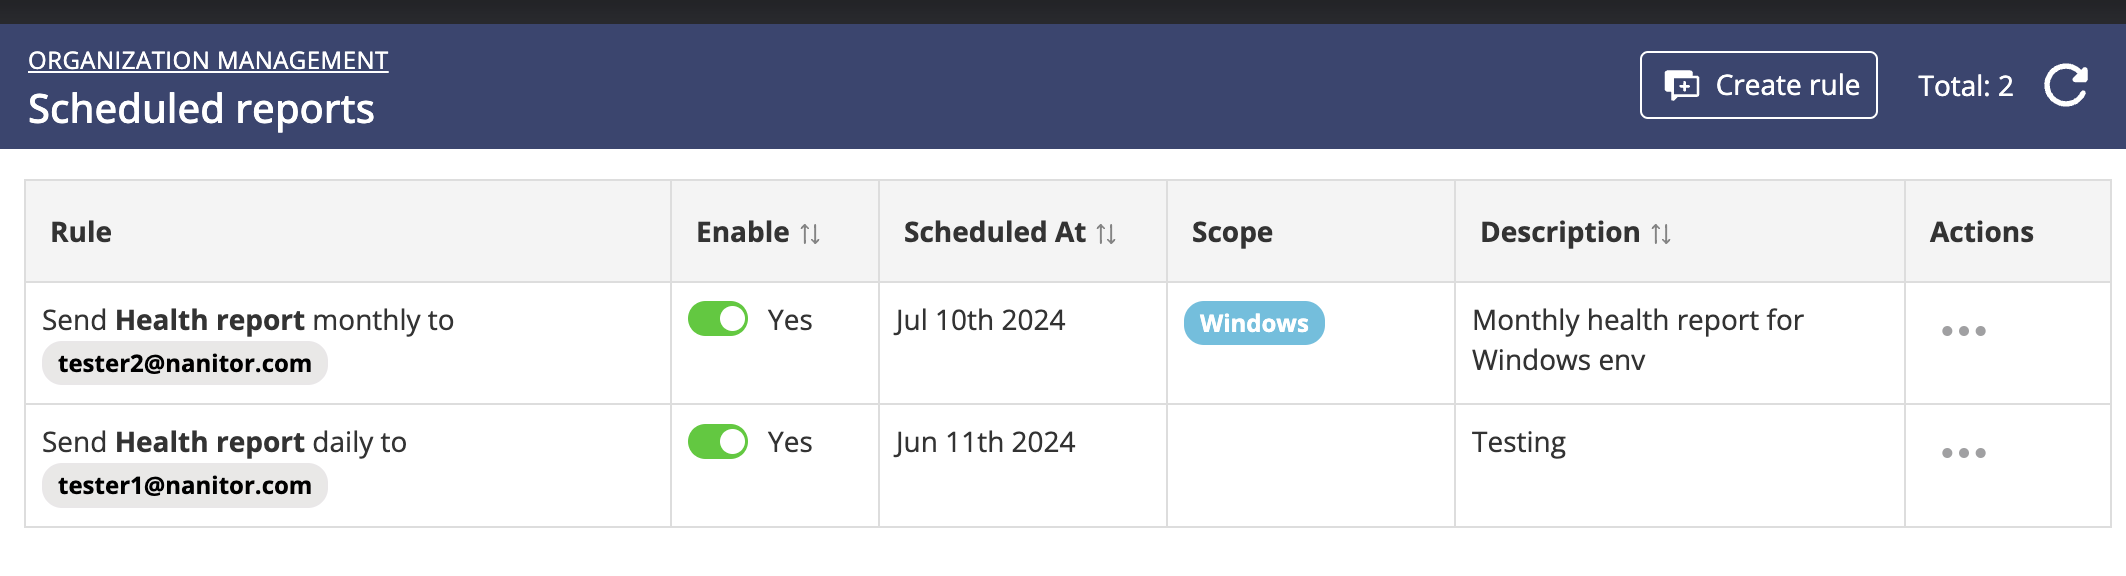Click the Testing description cell
The height and width of the screenshot is (576, 2126).
point(1519,442)
